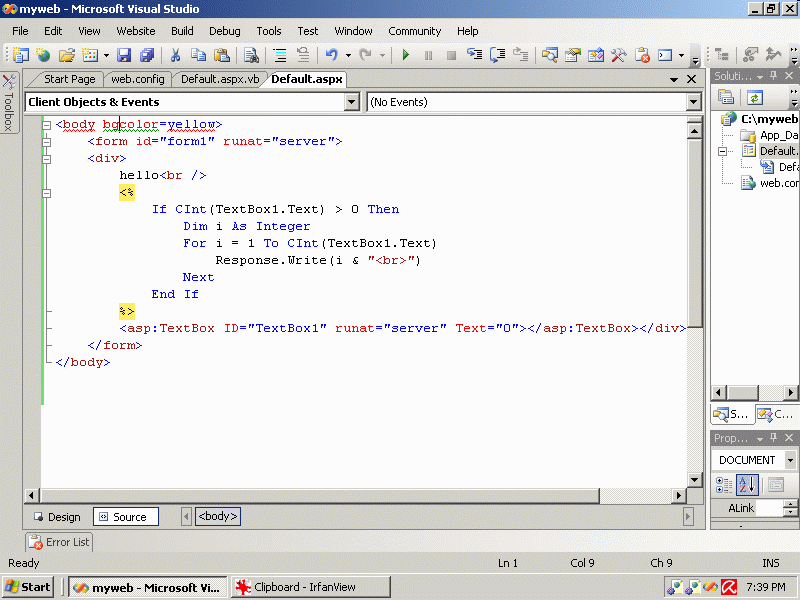Switch to Design view
800x600 pixels.
coord(57,517)
